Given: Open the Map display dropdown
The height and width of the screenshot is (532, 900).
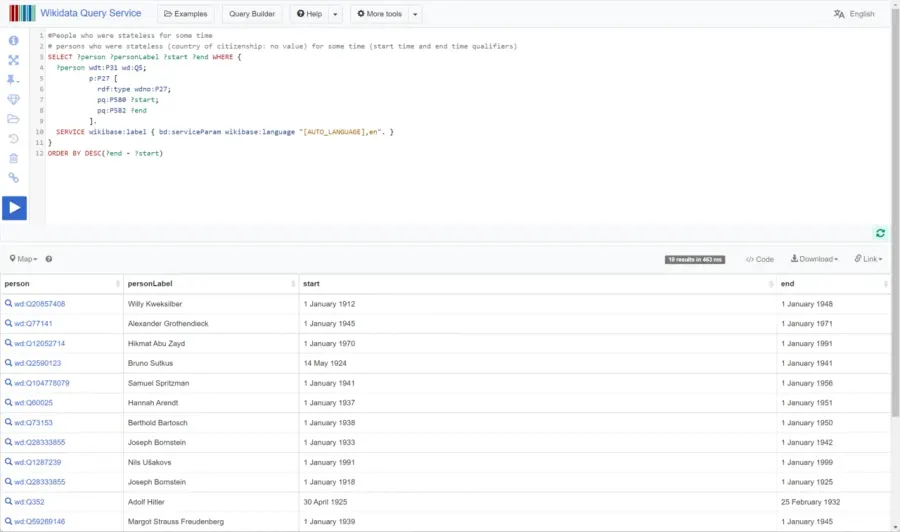Looking at the screenshot, I should [24, 259].
